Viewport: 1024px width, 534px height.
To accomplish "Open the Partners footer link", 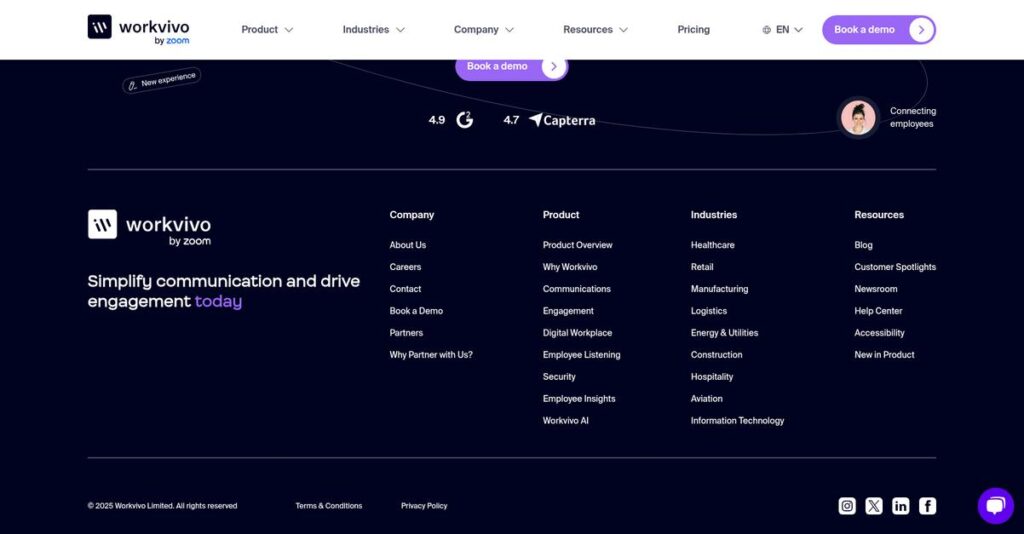I will (x=406, y=333).
